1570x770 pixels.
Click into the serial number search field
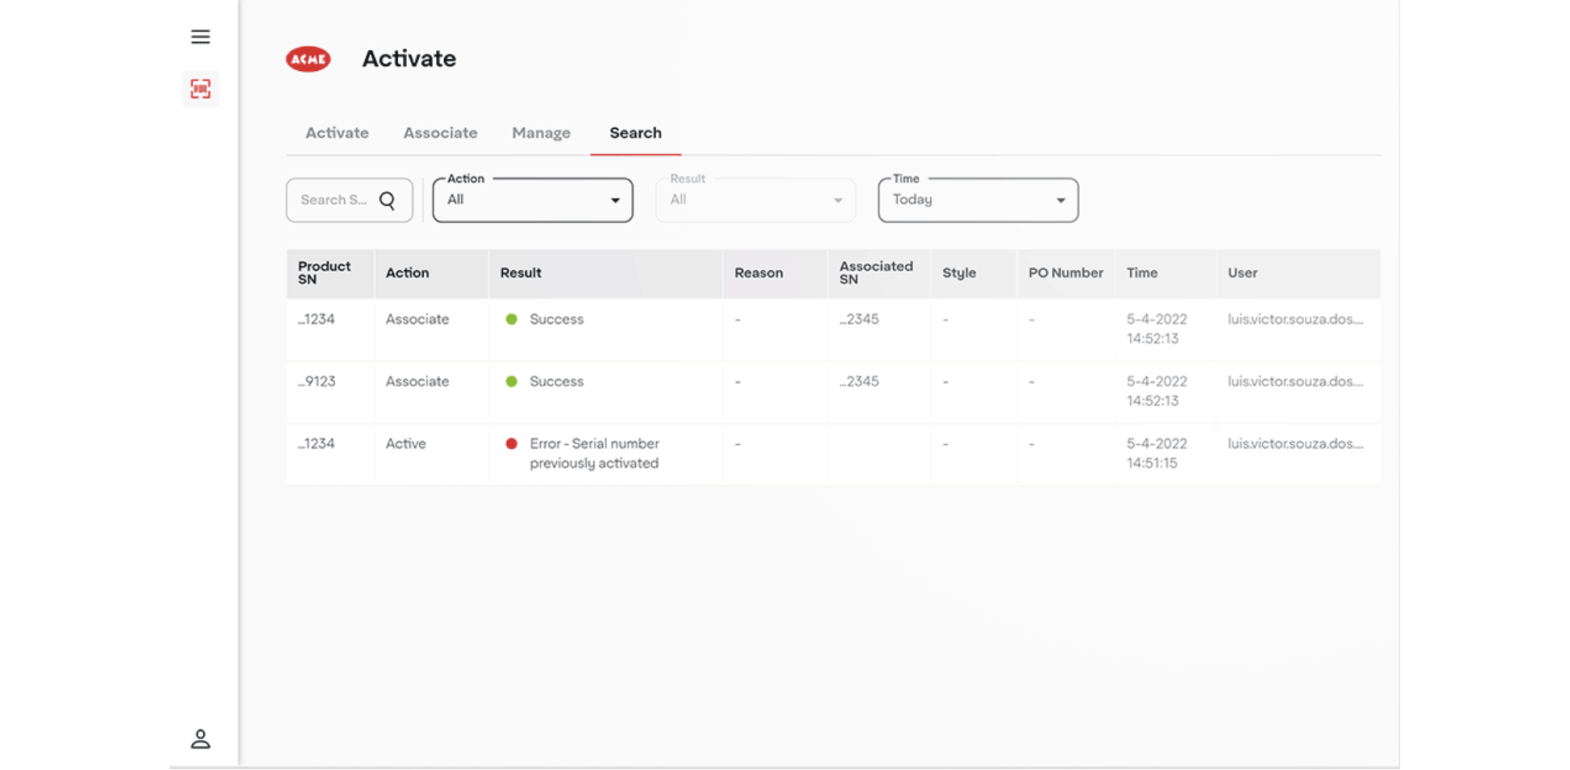coord(334,200)
